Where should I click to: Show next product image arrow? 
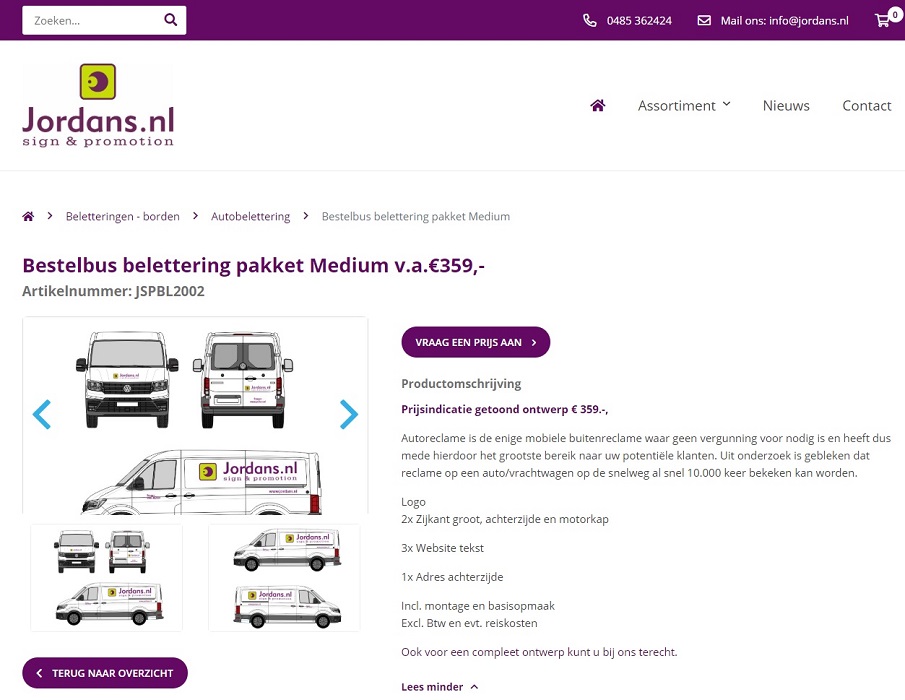tap(348, 414)
